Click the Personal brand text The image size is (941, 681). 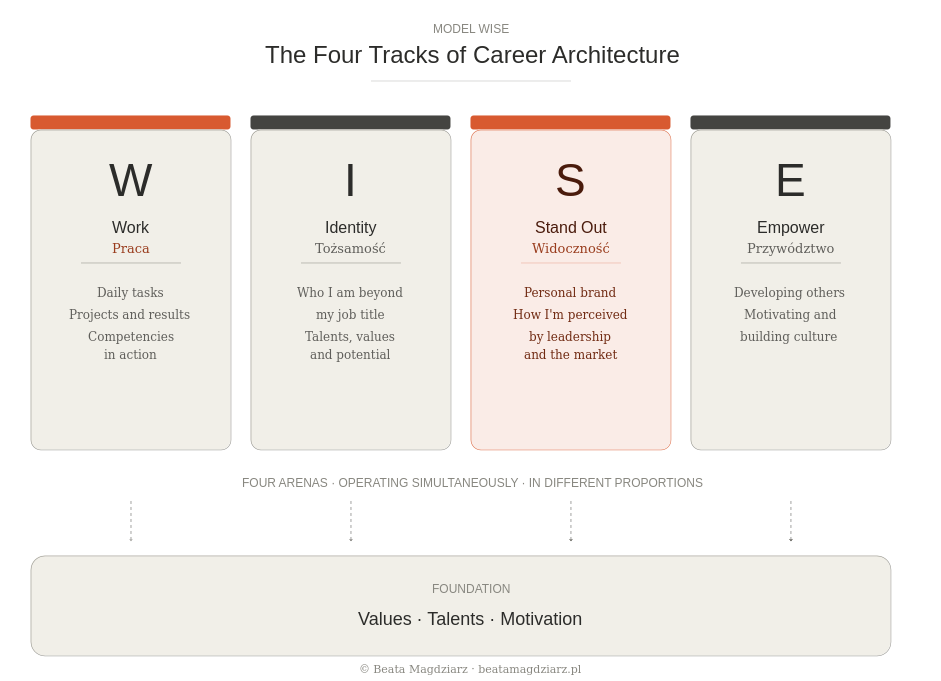pos(570,292)
